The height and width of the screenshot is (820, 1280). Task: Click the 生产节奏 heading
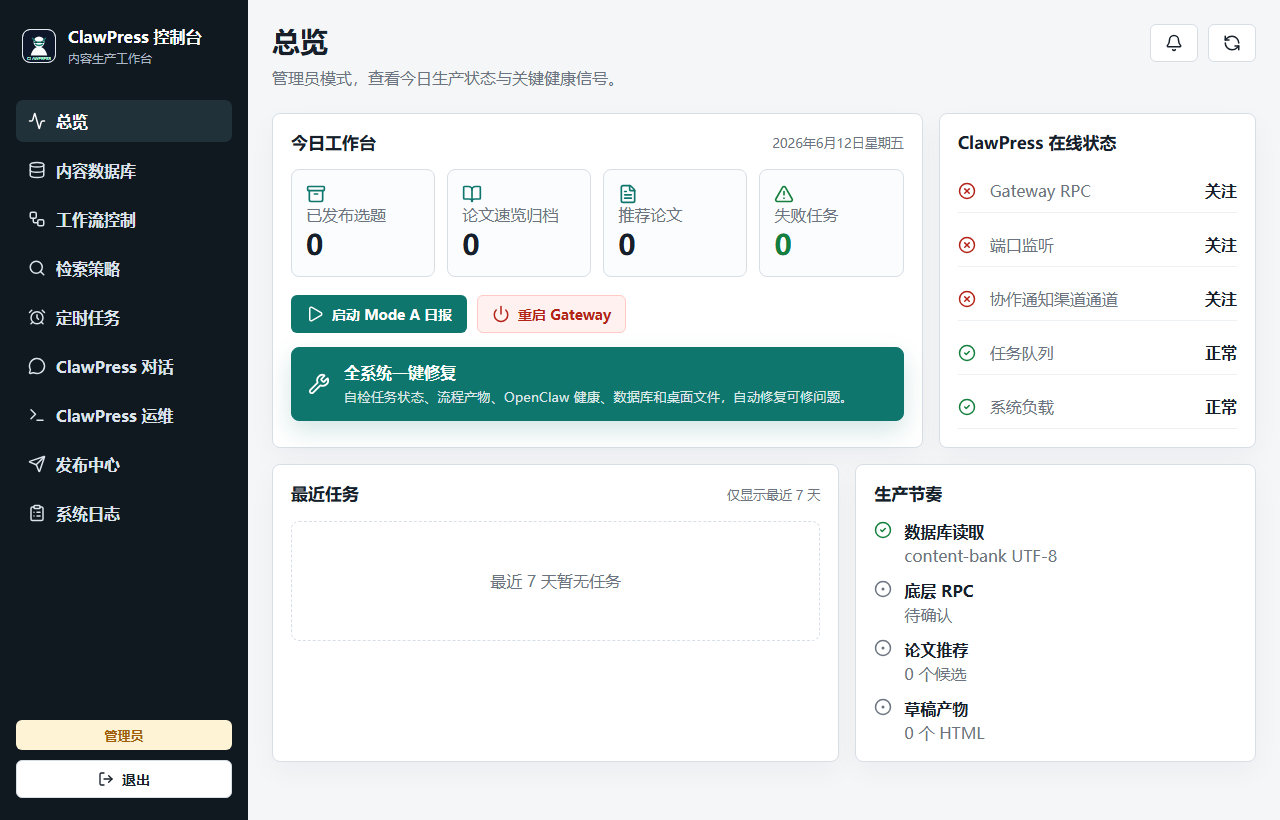pyautogui.click(x=908, y=495)
